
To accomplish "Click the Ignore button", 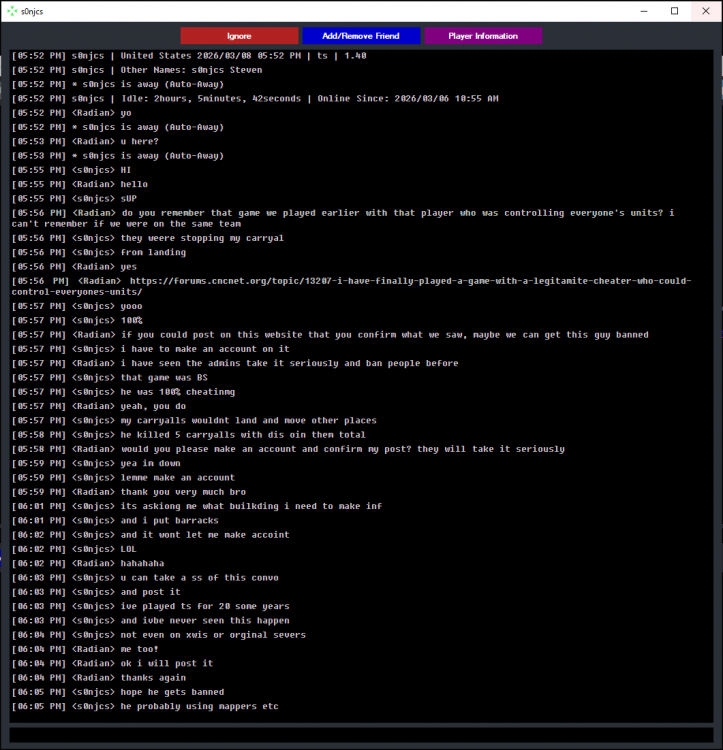I will pyautogui.click(x=239, y=36).
